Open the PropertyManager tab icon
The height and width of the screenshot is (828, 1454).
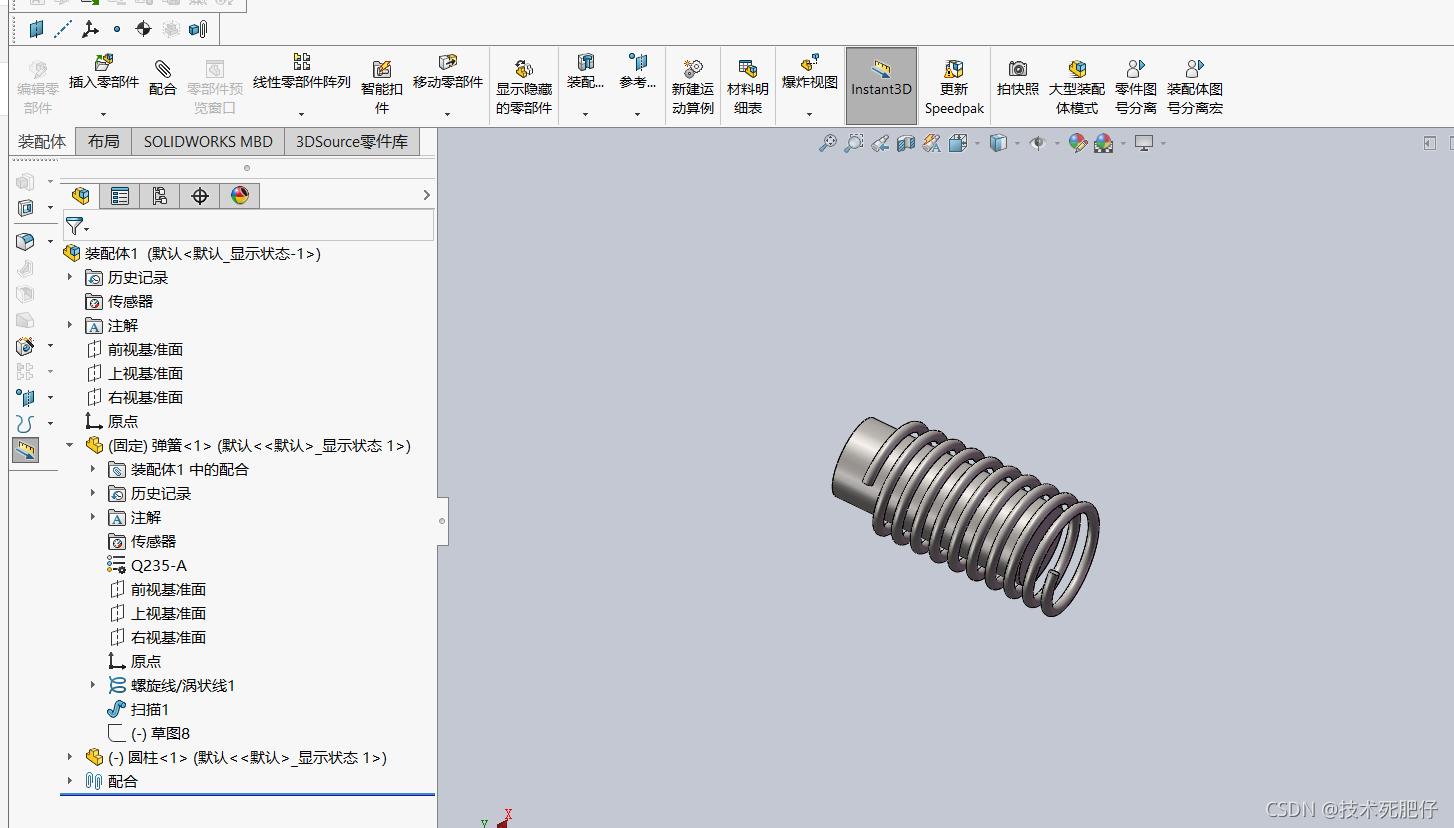120,196
